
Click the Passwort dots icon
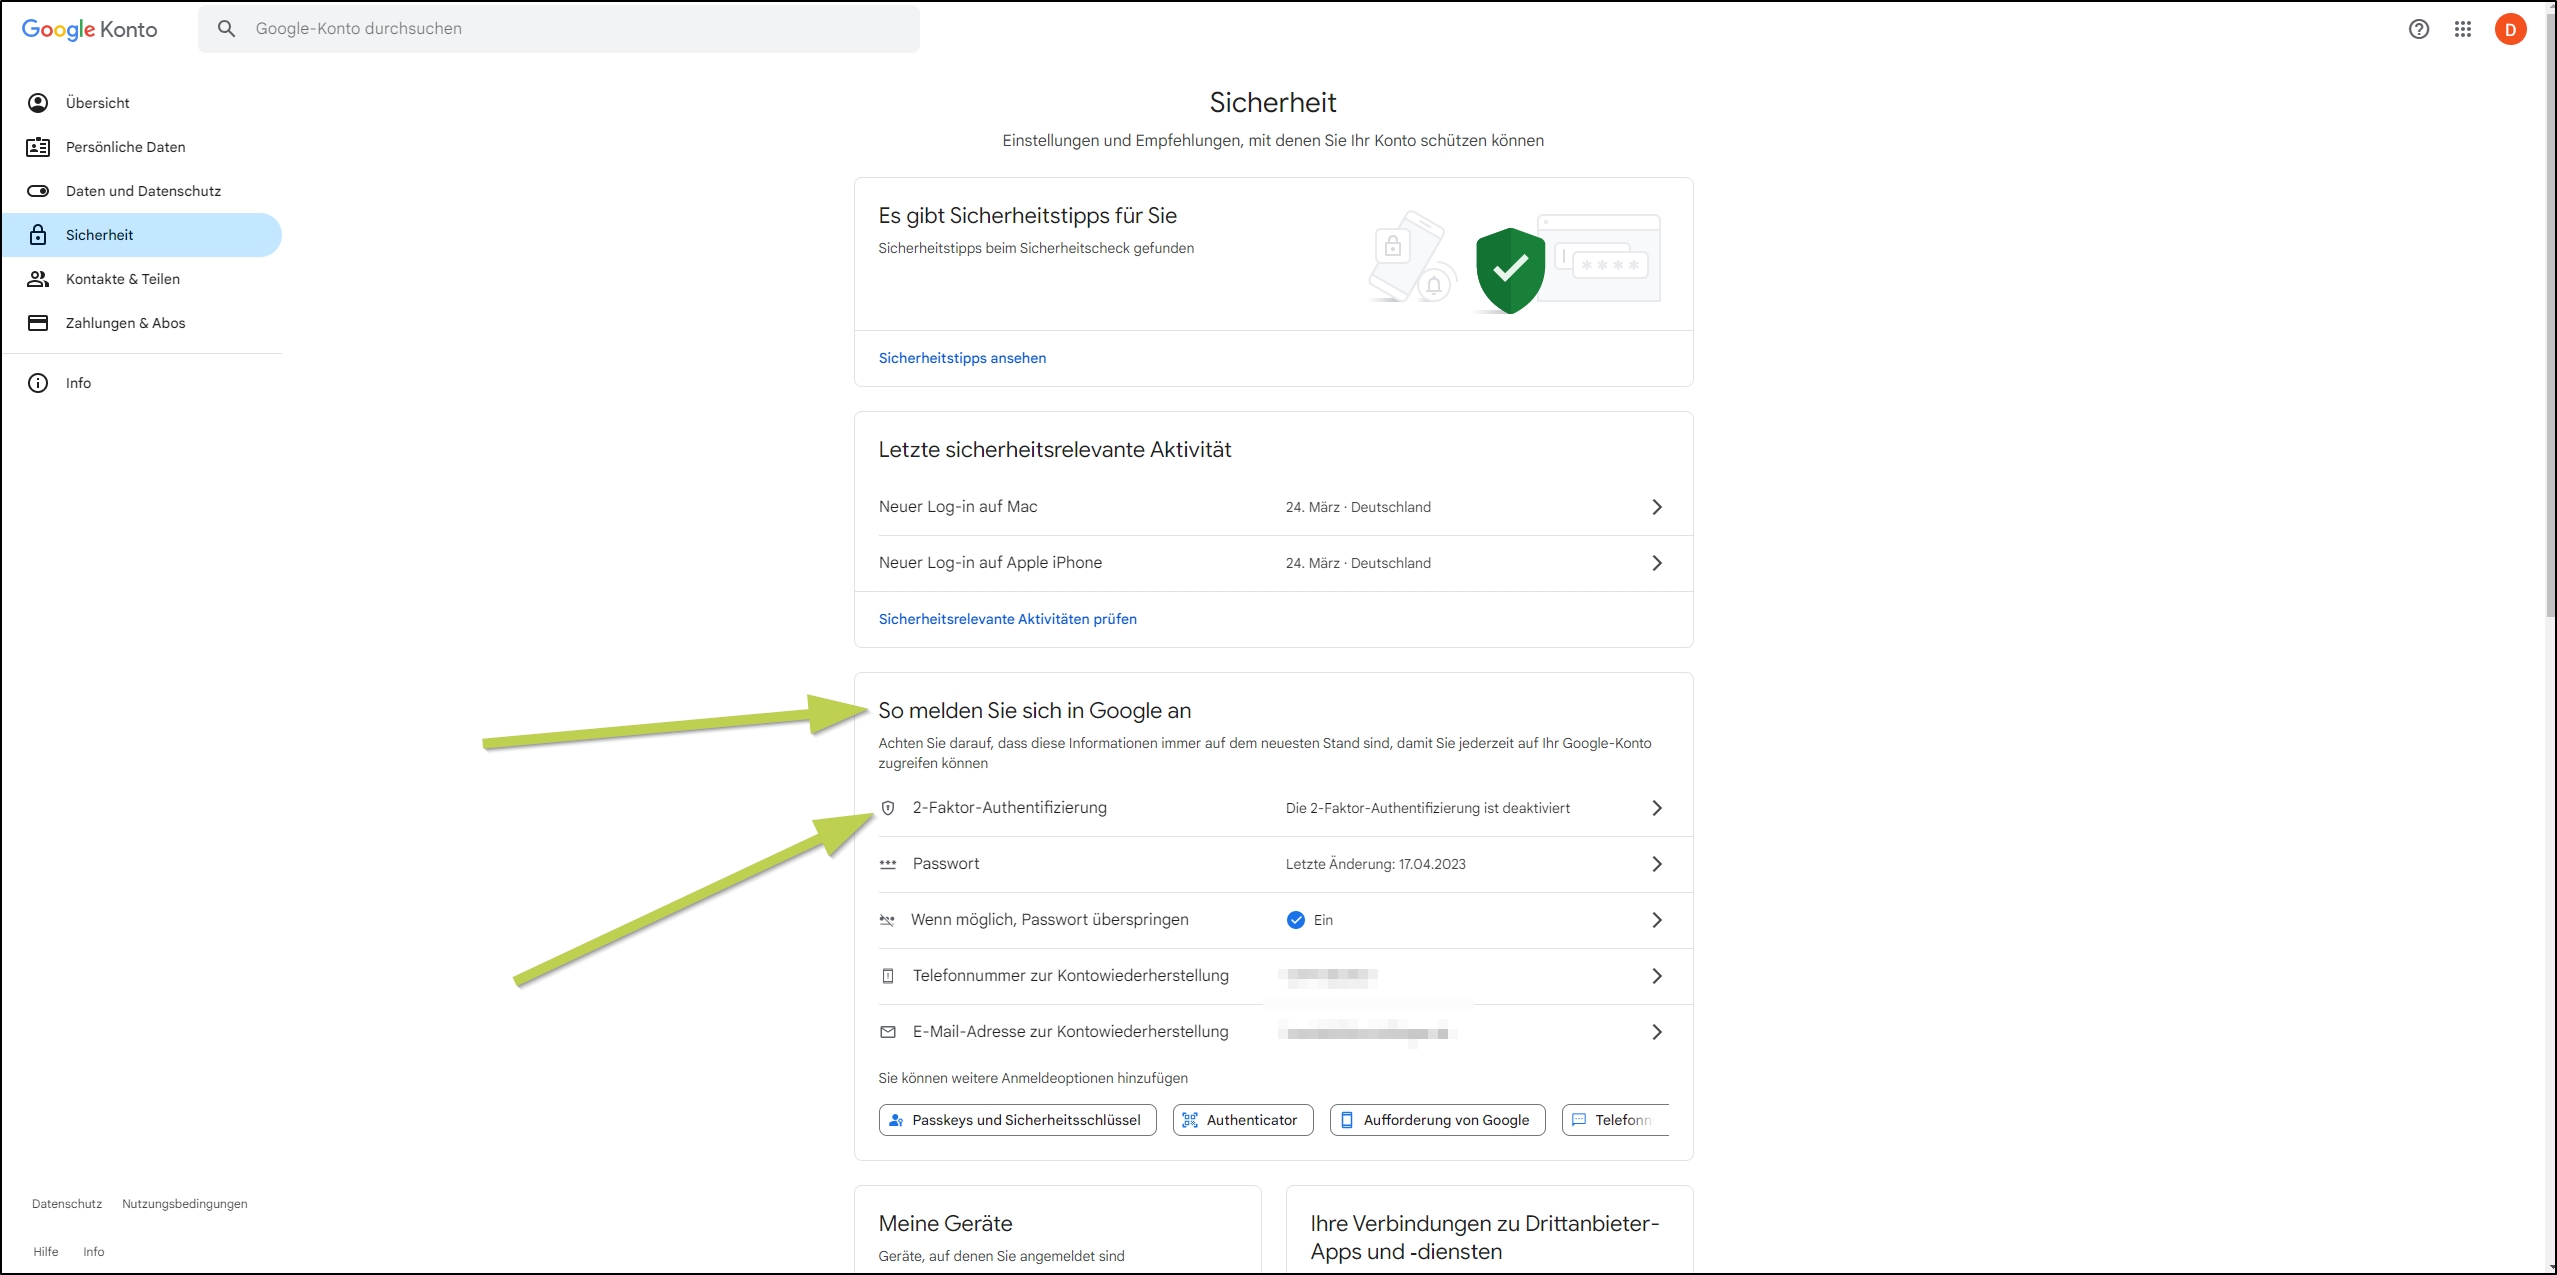click(x=888, y=864)
